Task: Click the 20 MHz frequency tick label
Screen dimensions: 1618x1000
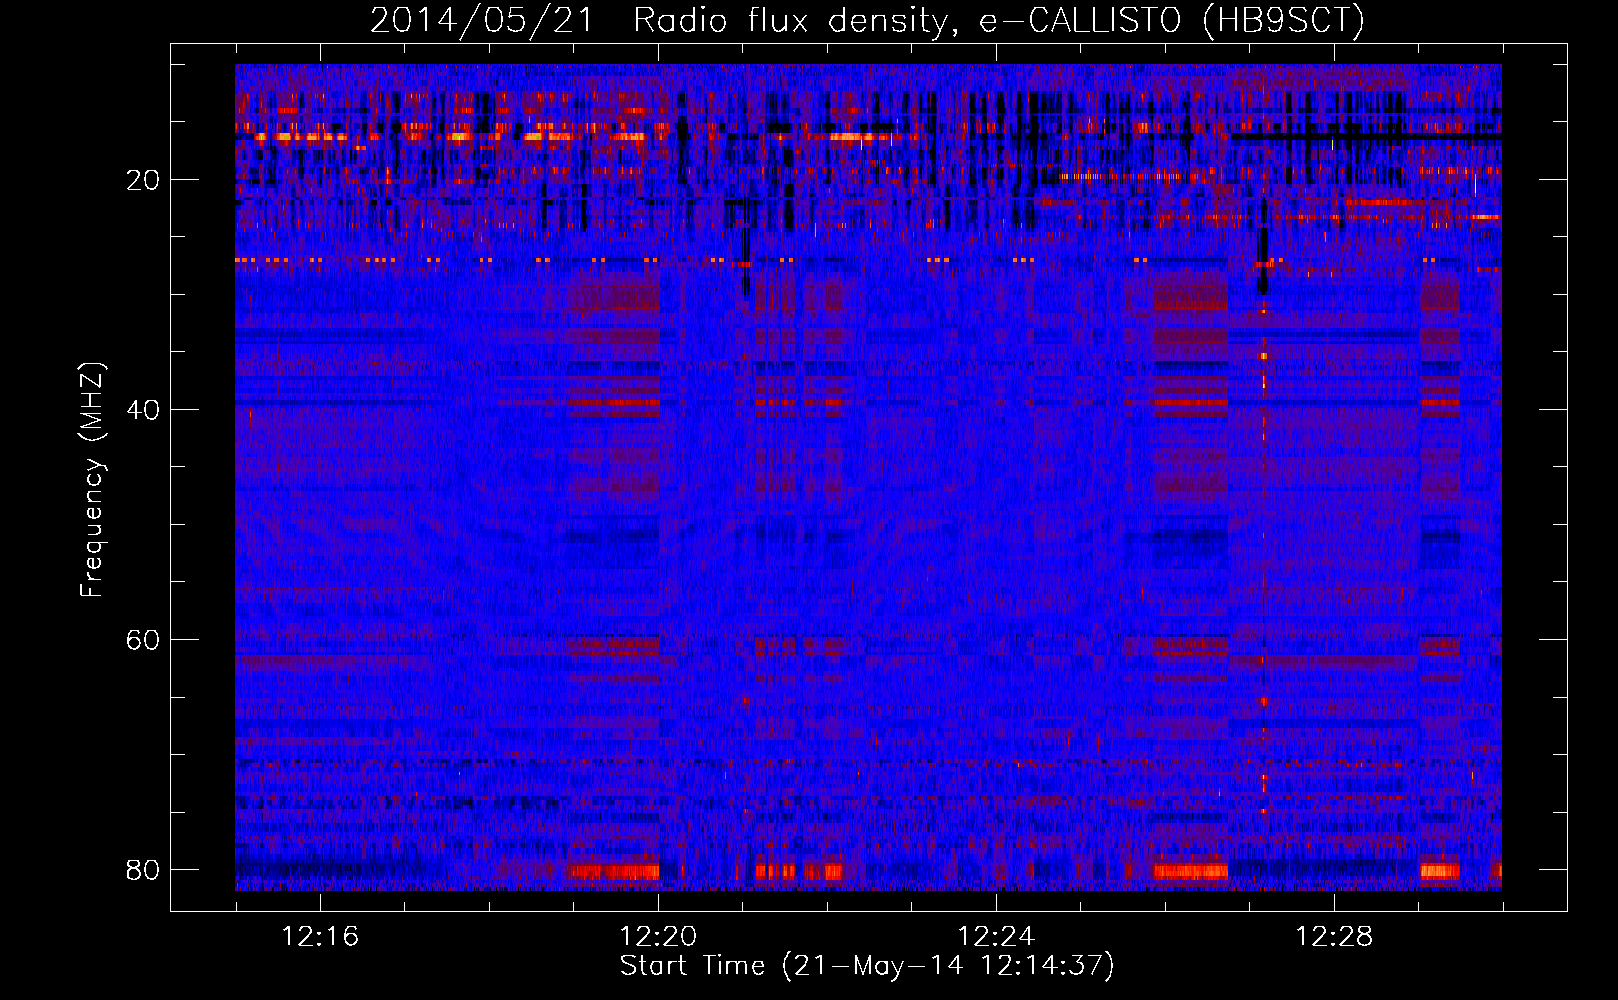Action: click(143, 180)
